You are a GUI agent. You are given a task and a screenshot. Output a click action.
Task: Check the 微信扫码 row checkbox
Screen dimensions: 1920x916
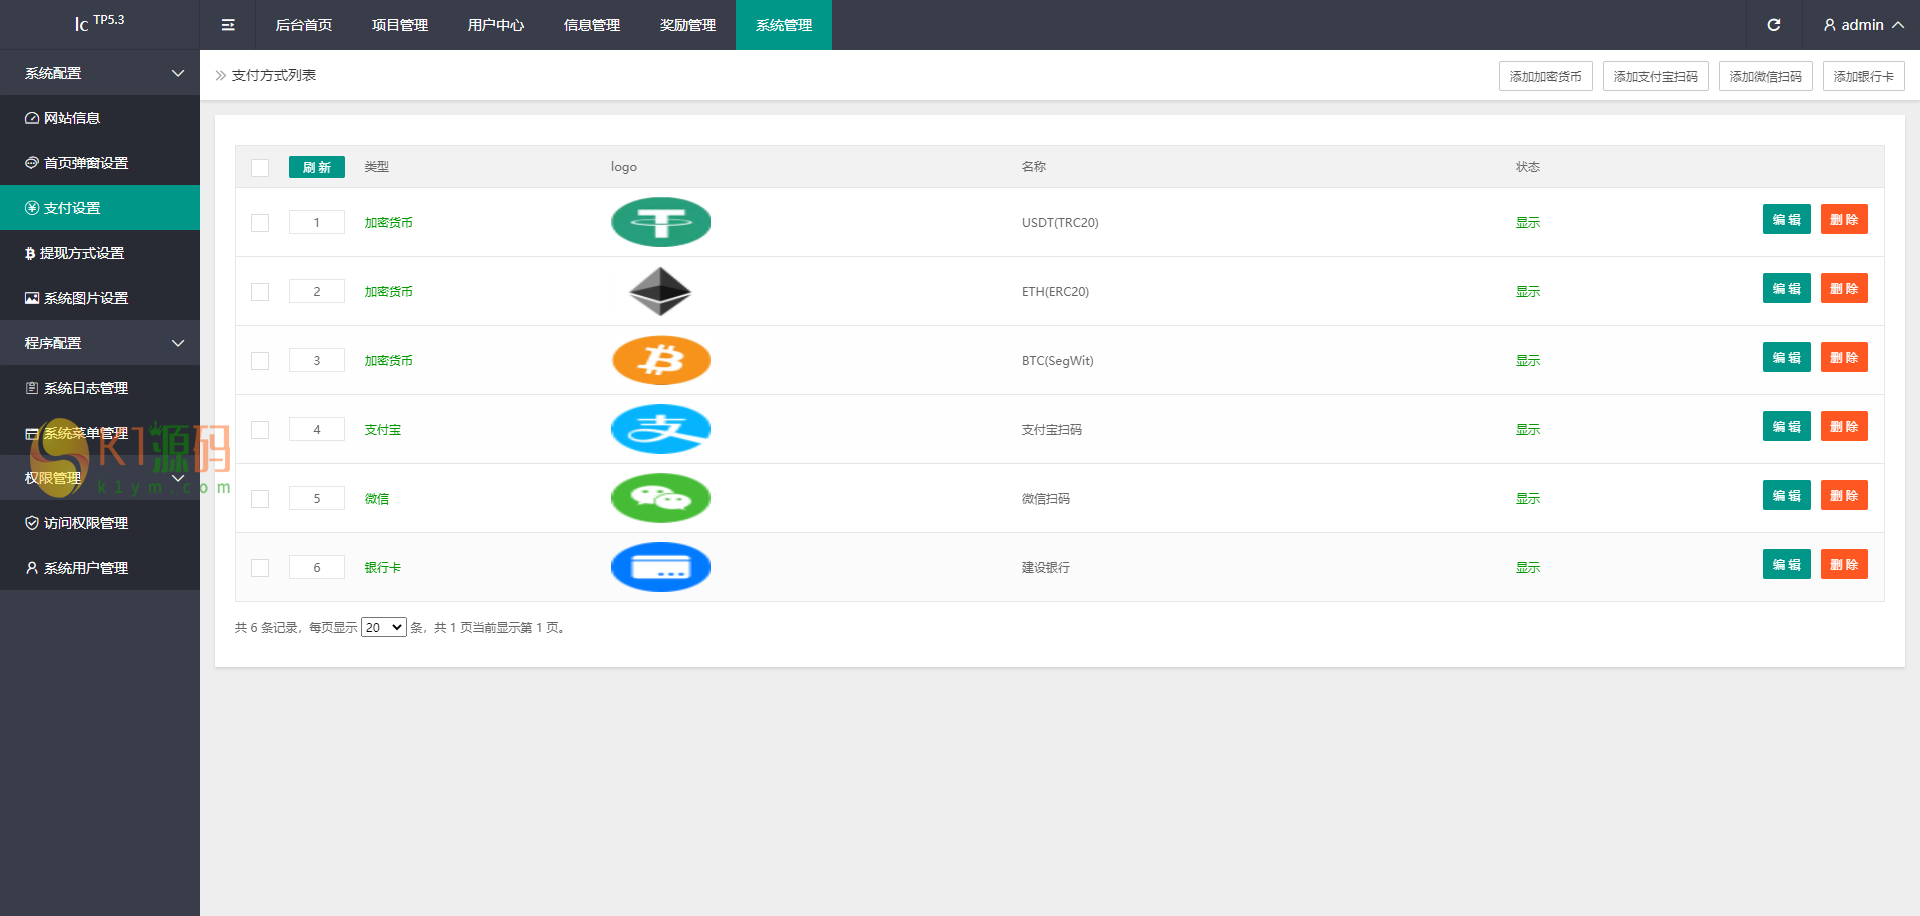[x=260, y=499]
